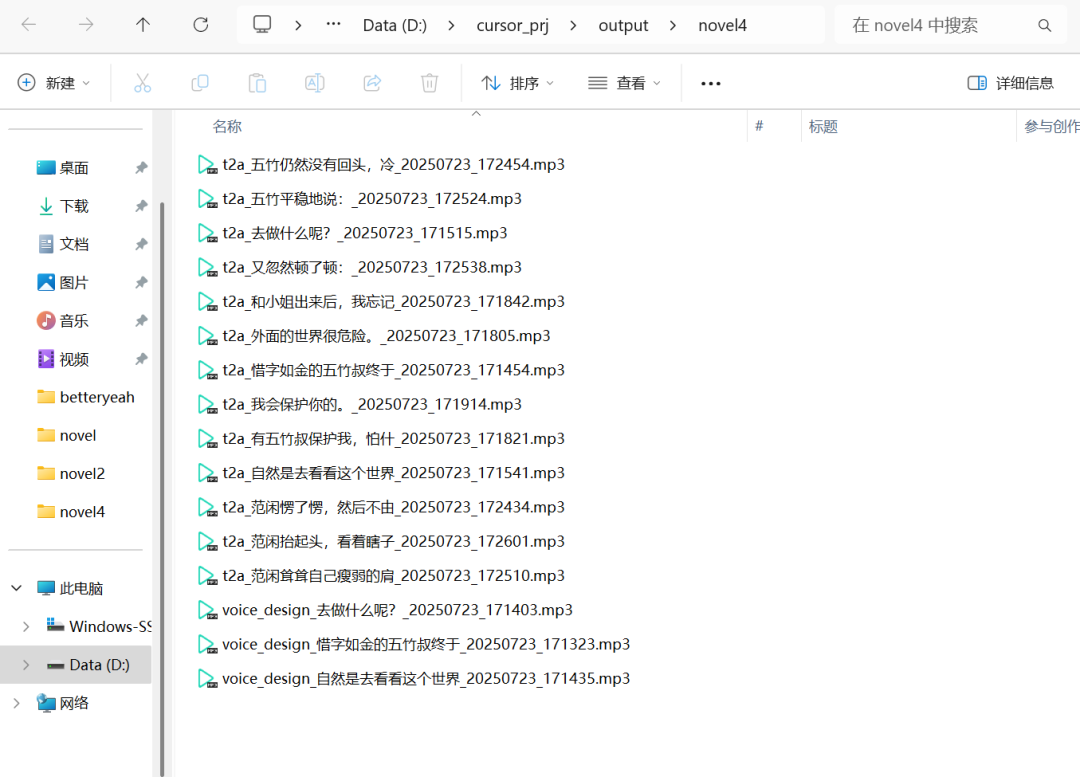Open the 音乐 sidebar folder

[71, 320]
